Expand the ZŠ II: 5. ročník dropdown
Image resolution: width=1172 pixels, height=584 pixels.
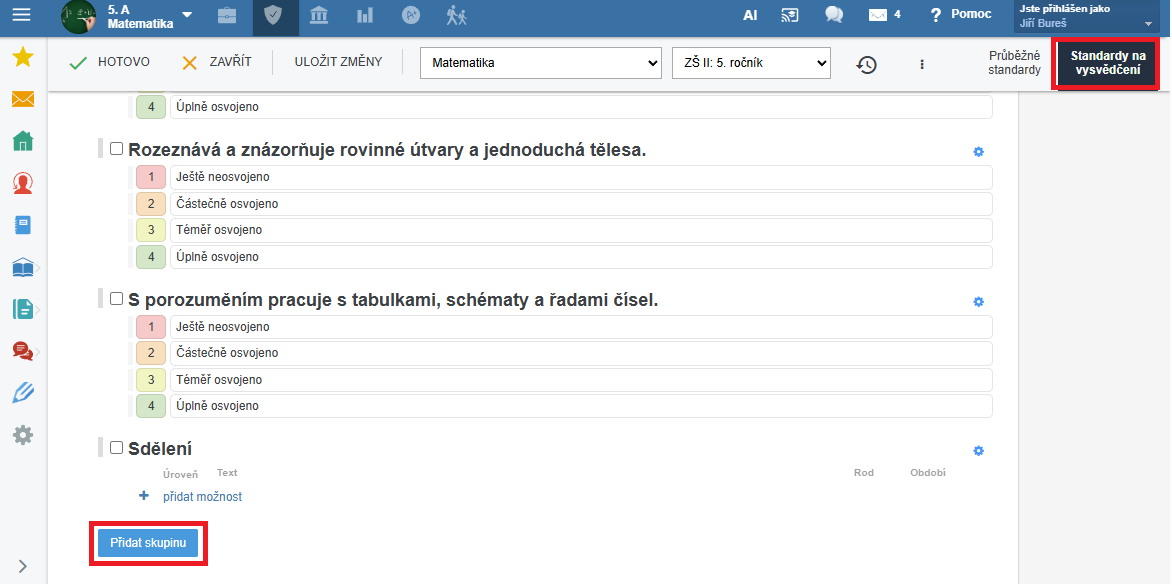751,63
